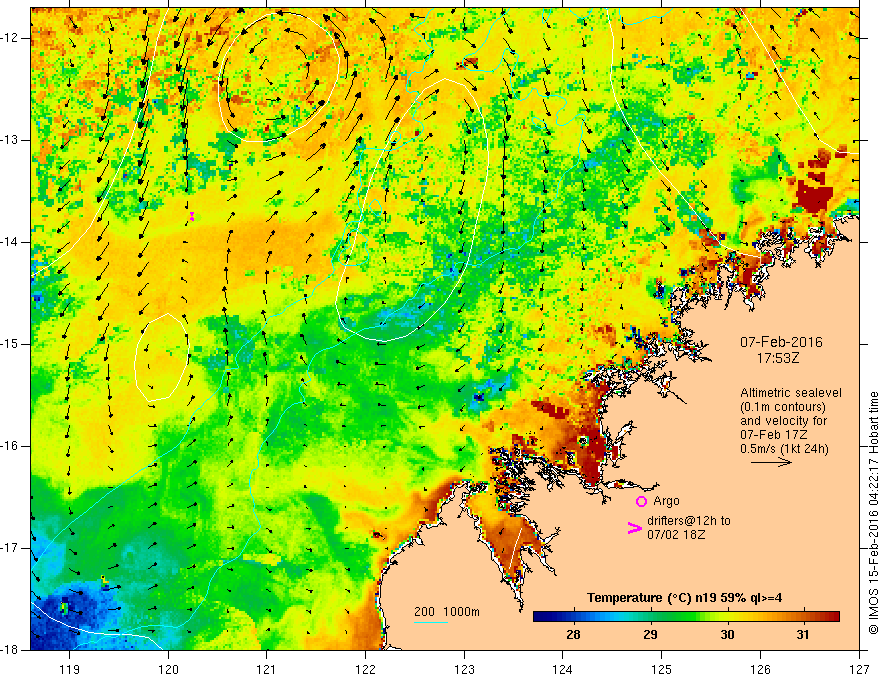Click the '17:53Z' time text
This screenshot has height=680, width=880.
[x=777, y=357]
